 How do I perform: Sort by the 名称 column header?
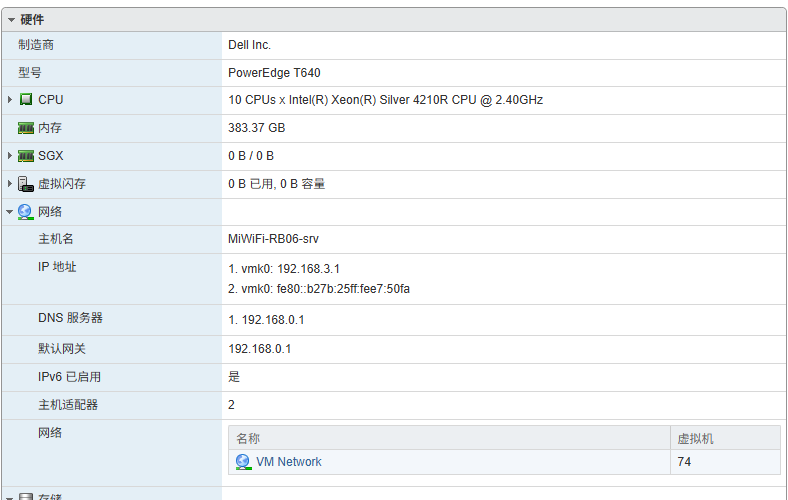coord(248,438)
